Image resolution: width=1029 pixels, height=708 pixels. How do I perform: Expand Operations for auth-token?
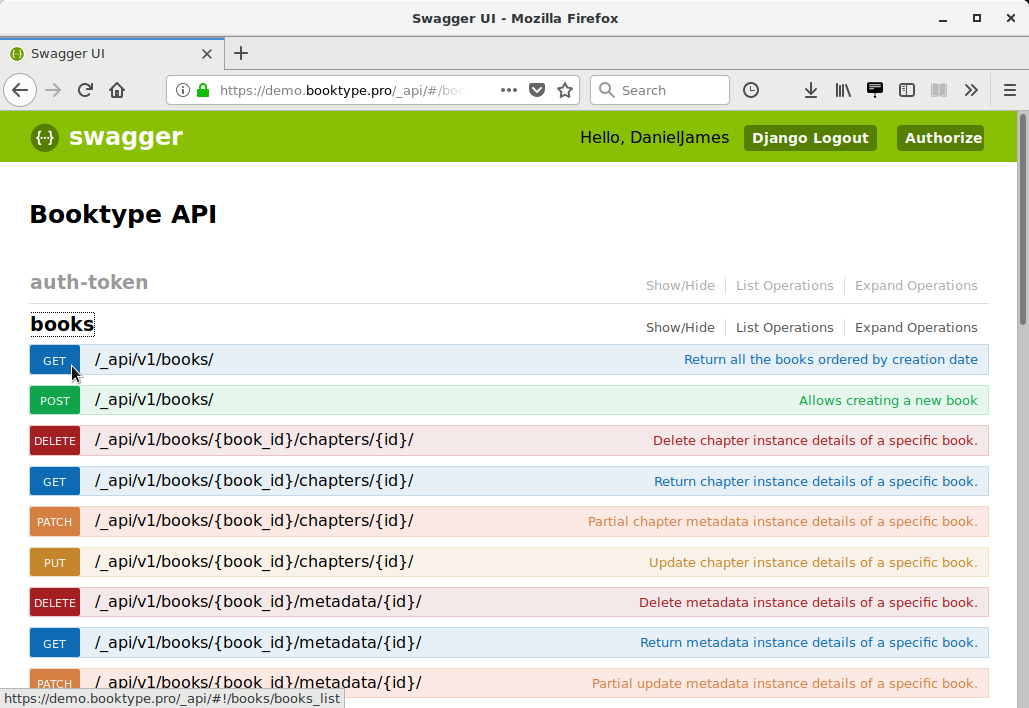(916, 285)
